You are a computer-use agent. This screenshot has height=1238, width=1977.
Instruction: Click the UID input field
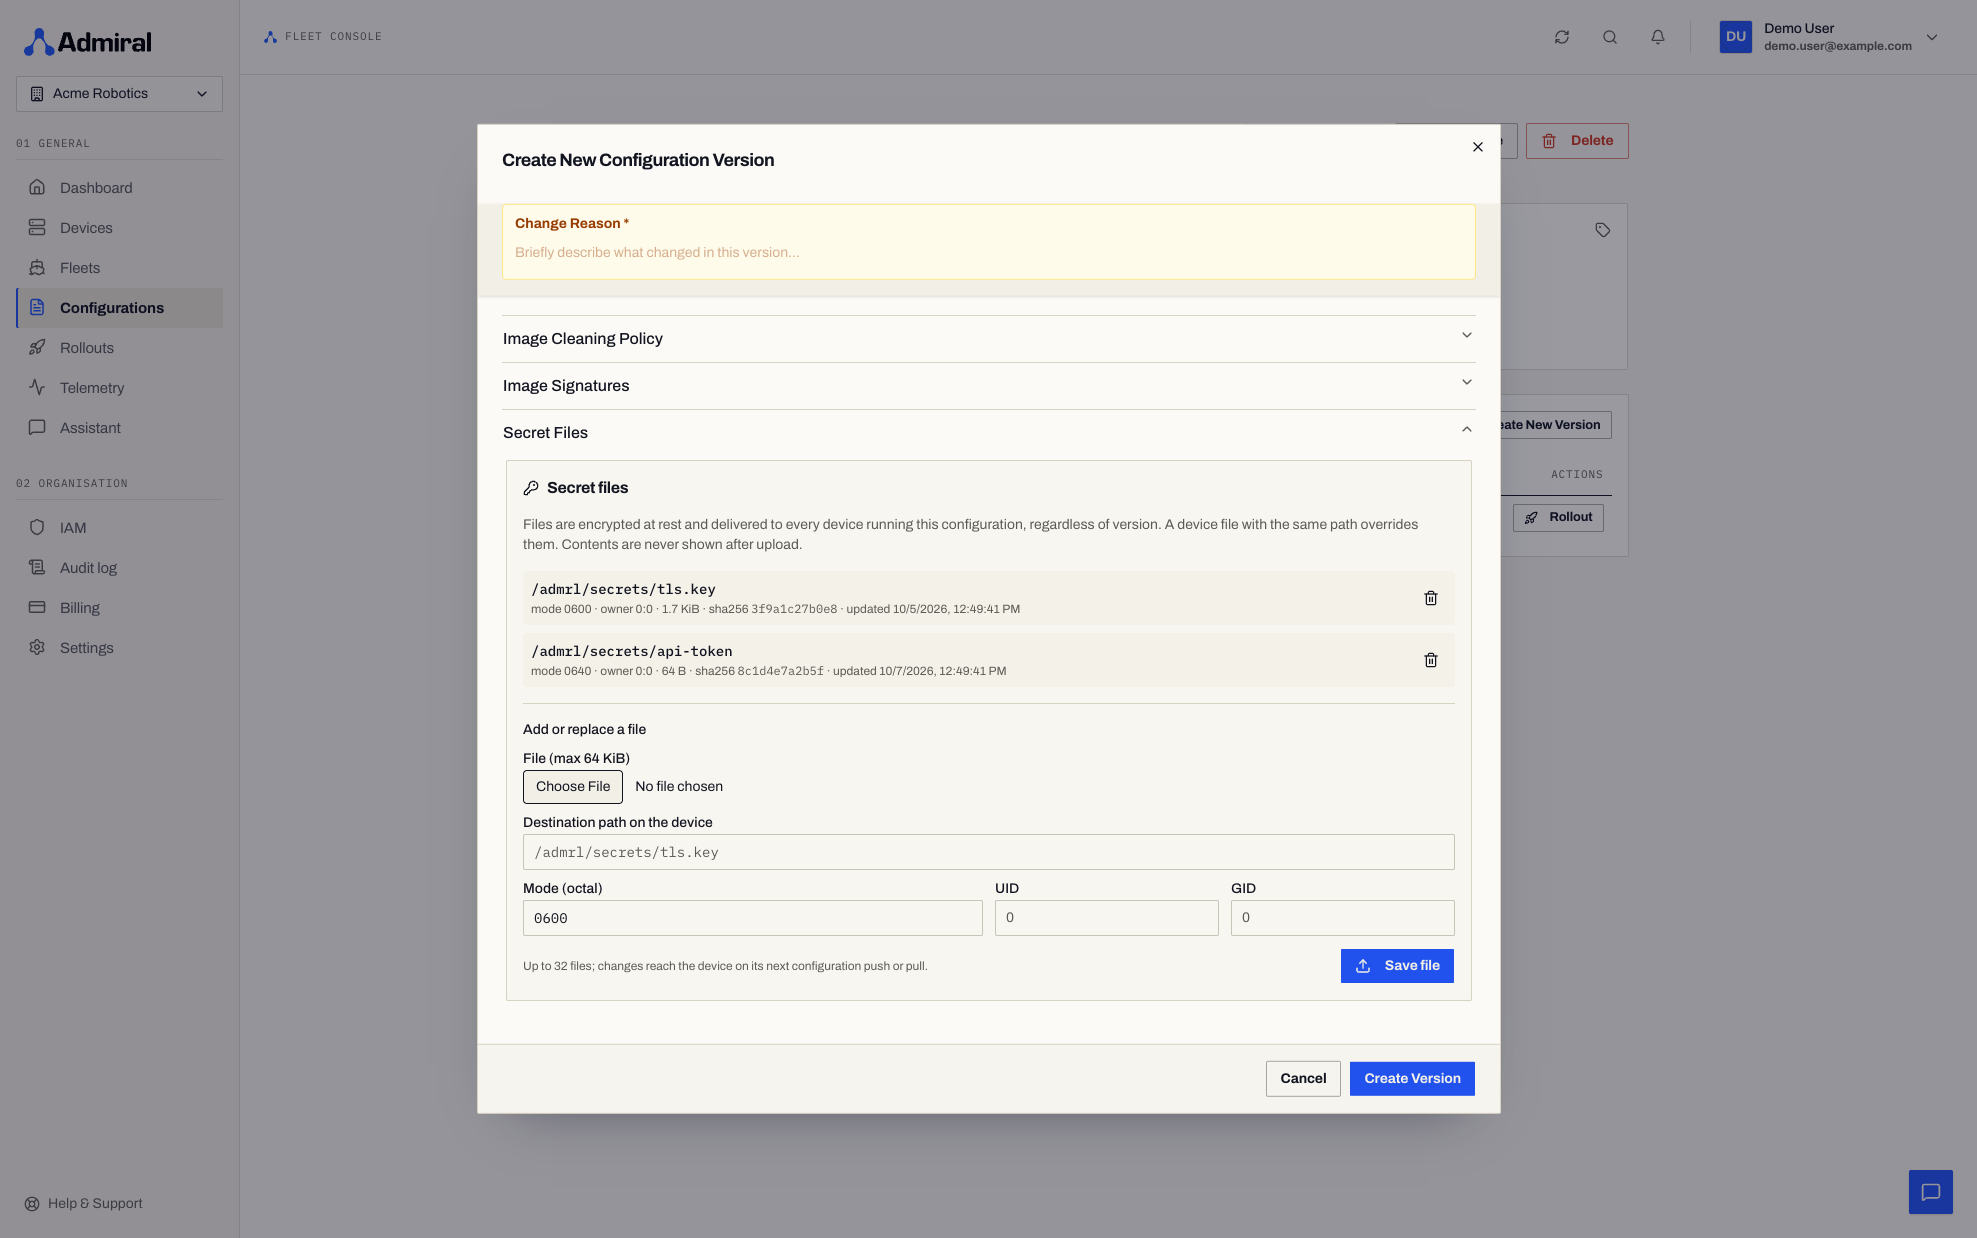click(x=1106, y=918)
